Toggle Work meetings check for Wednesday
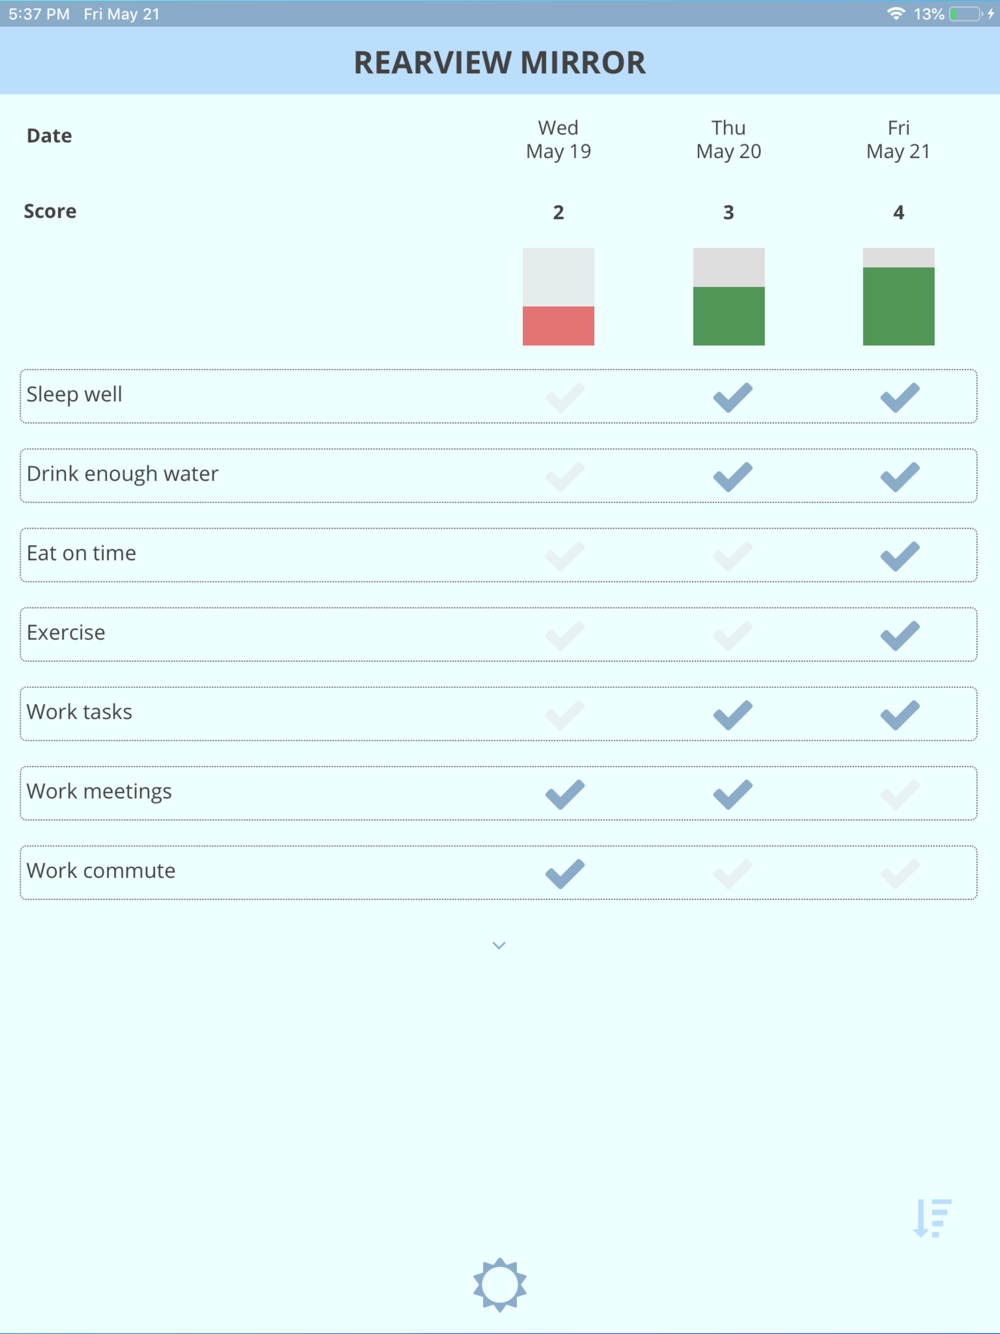 (x=565, y=794)
